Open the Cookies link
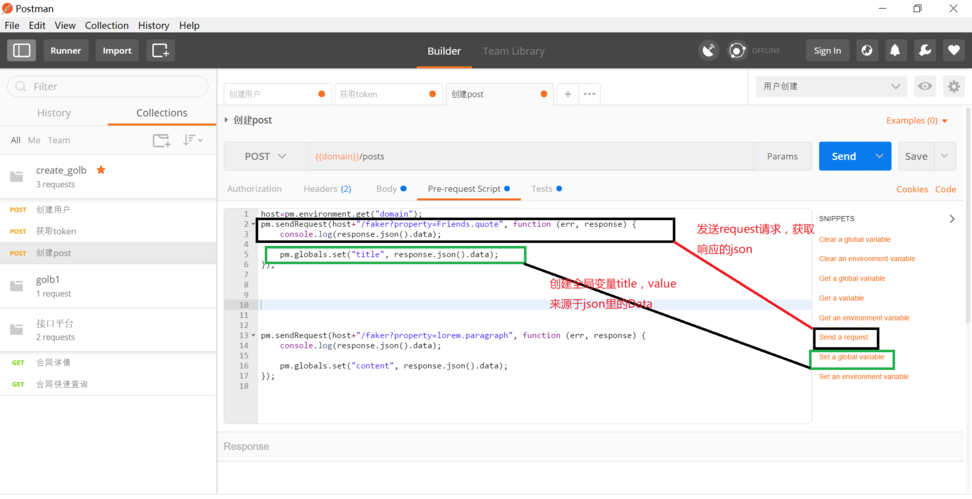 (912, 190)
